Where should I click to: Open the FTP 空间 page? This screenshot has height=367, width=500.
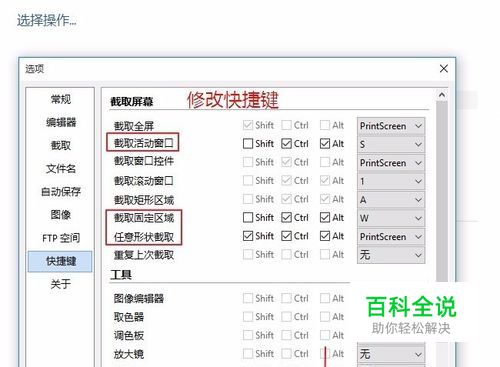61,238
